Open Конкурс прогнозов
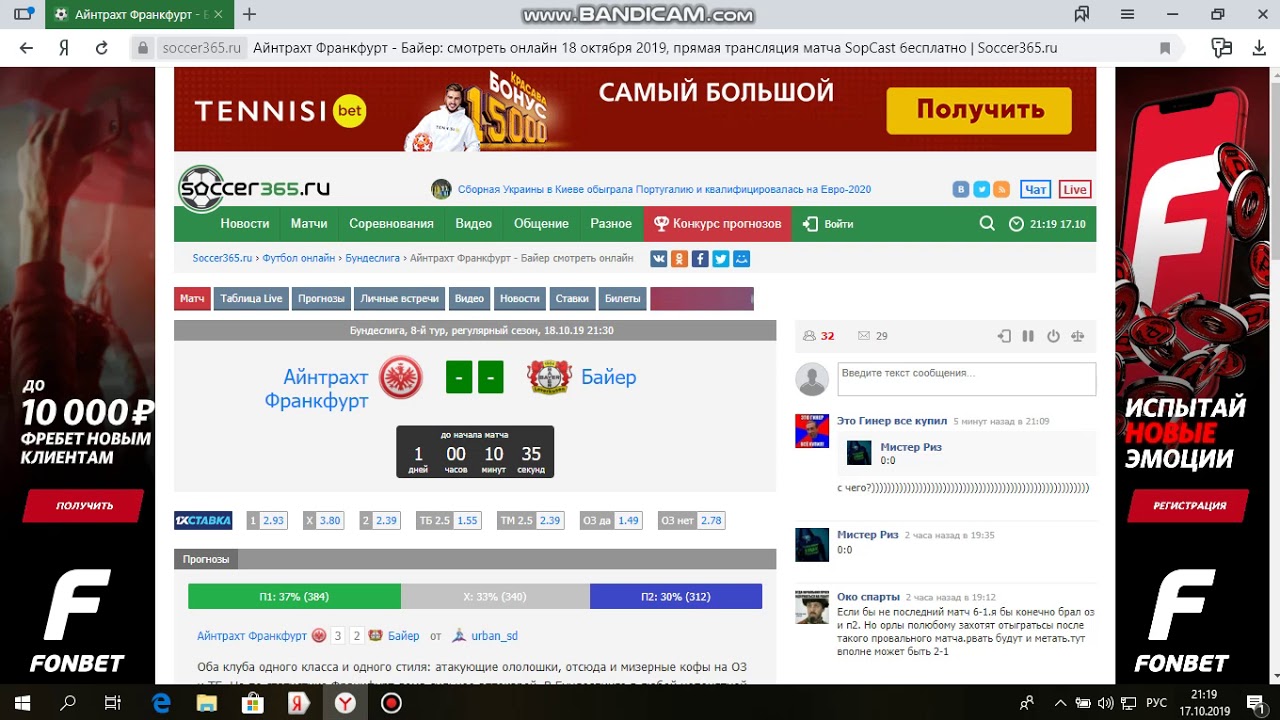This screenshot has width=1280, height=720. tap(718, 224)
